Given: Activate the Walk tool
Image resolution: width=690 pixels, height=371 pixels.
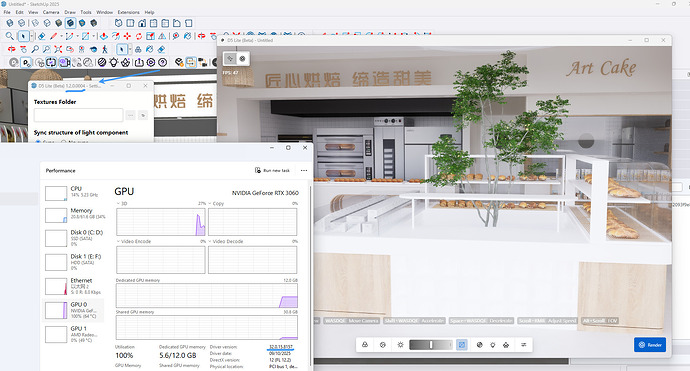Looking at the screenshot, I should pyautogui.click(x=105, y=49).
